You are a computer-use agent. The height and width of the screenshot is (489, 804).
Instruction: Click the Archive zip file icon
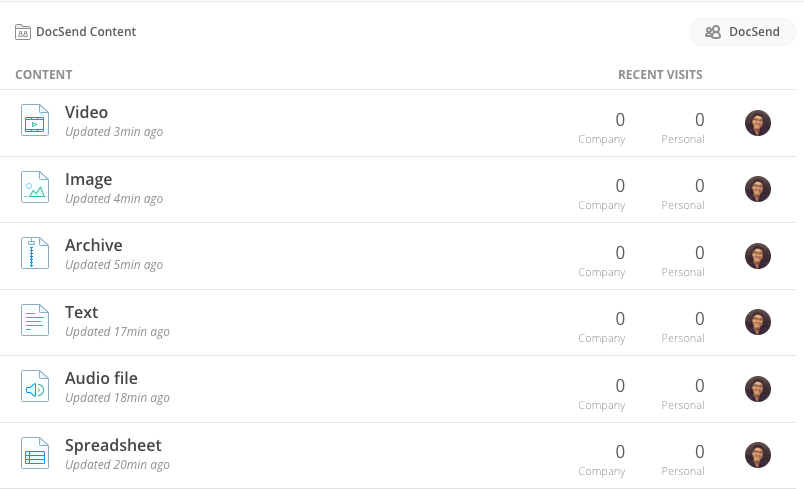35,253
